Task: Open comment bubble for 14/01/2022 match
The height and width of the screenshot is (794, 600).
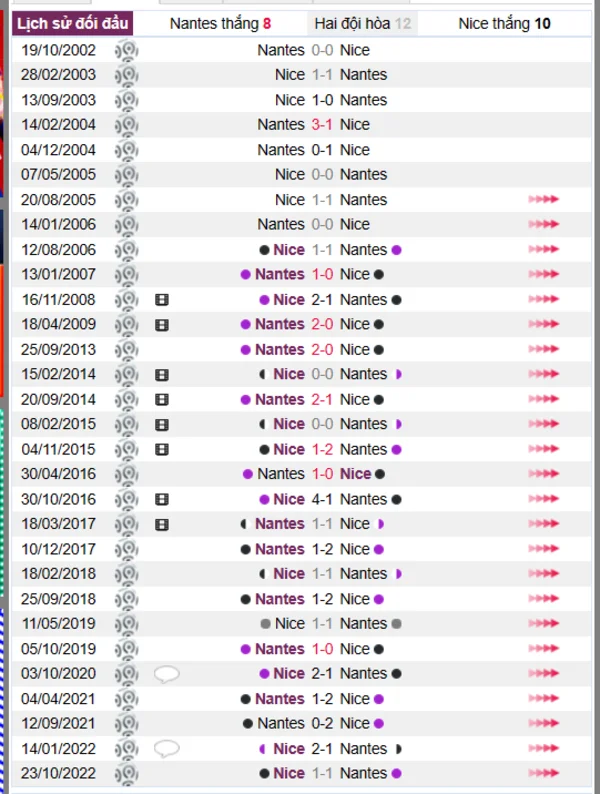Action: click(167, 748)
